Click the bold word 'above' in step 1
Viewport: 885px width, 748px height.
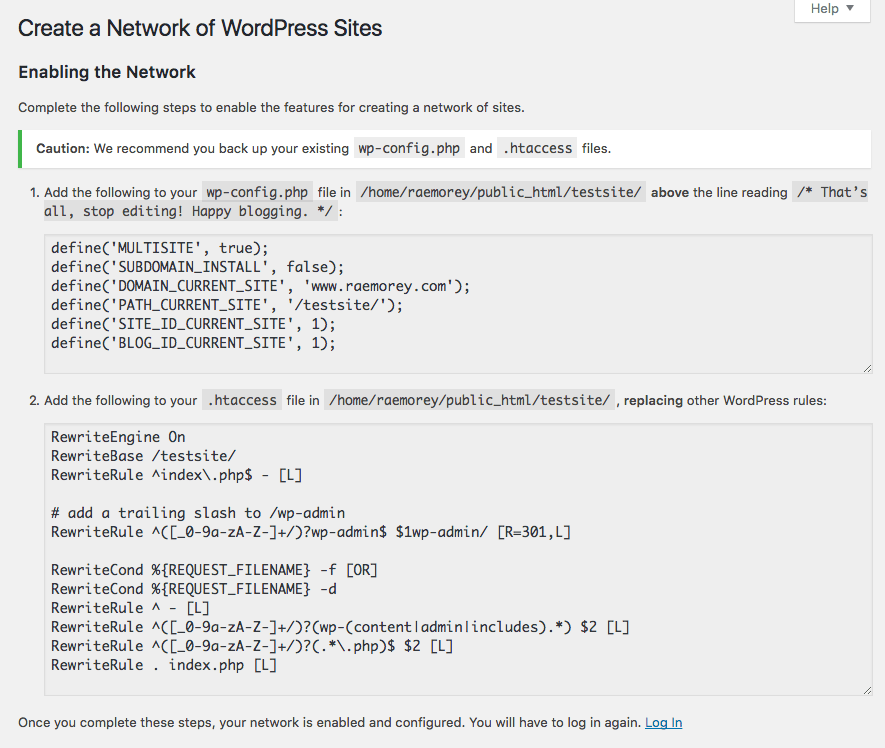[x=670, y=193]
